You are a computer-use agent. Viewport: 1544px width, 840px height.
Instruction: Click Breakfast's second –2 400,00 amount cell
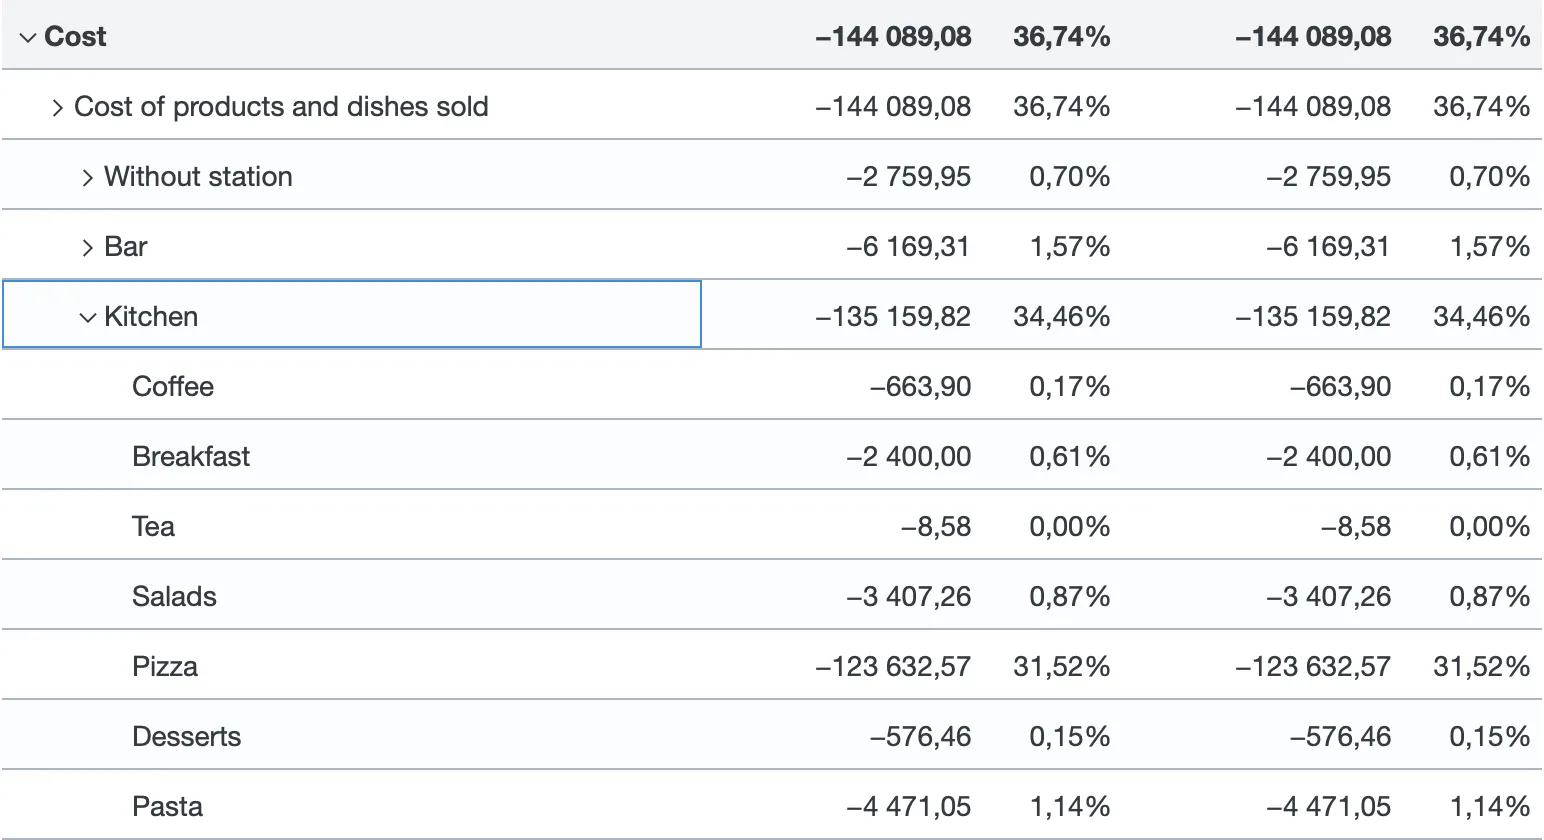(x=1328, y=457)
